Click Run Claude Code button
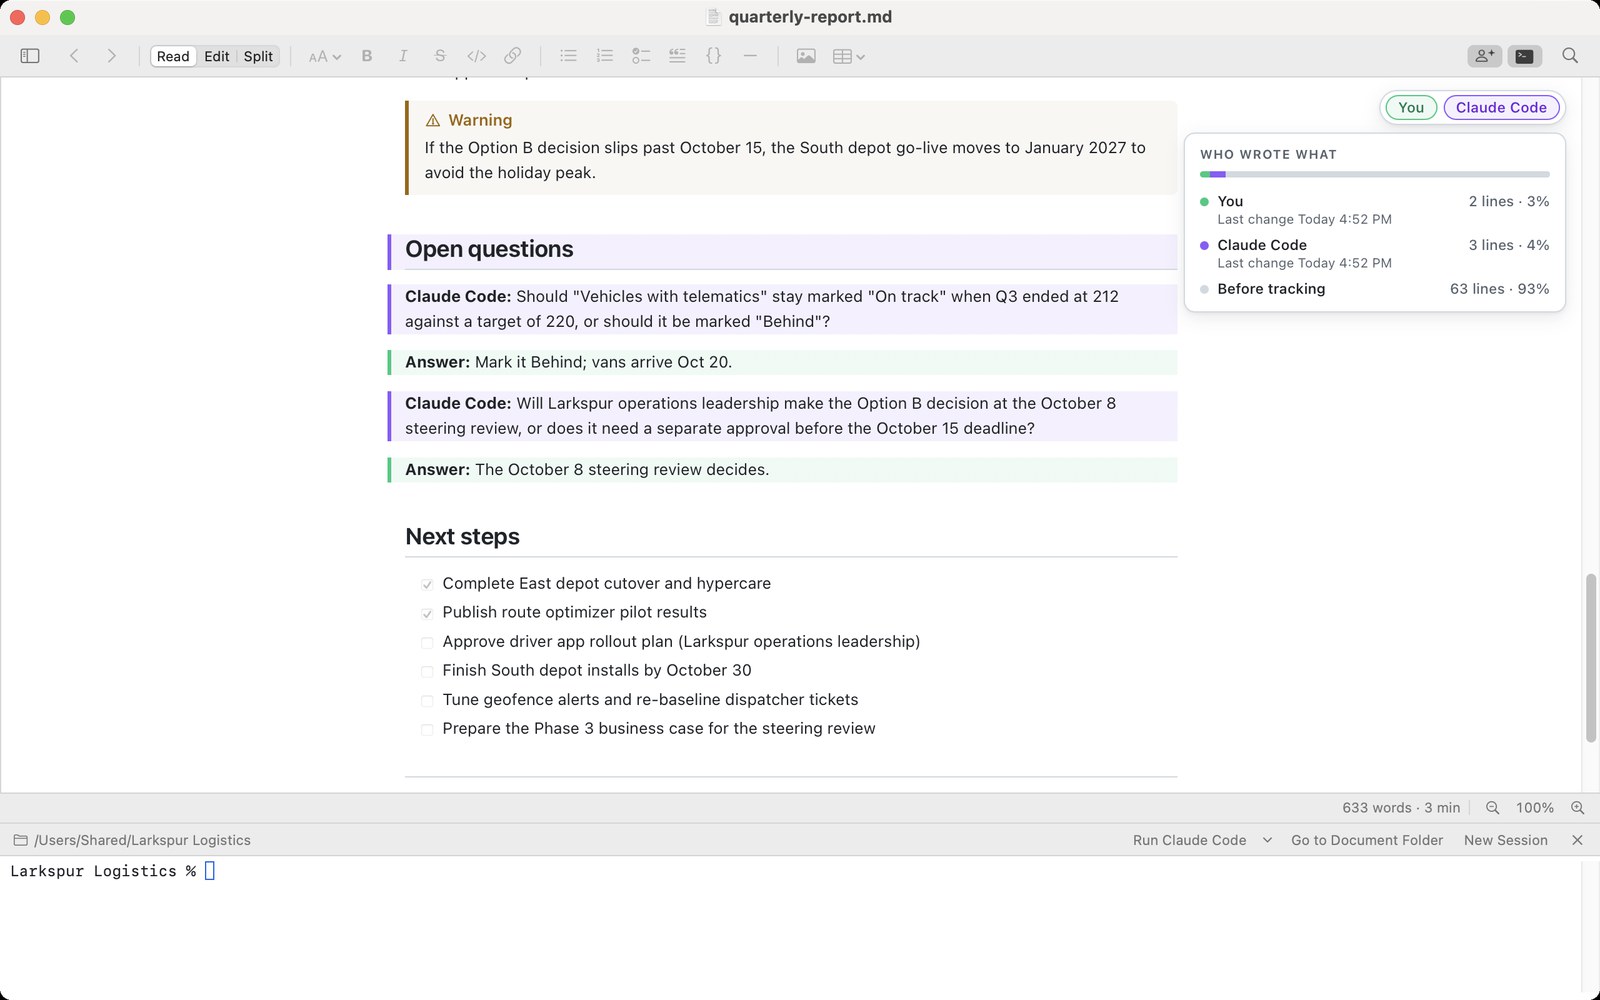 pos(1189,840)
